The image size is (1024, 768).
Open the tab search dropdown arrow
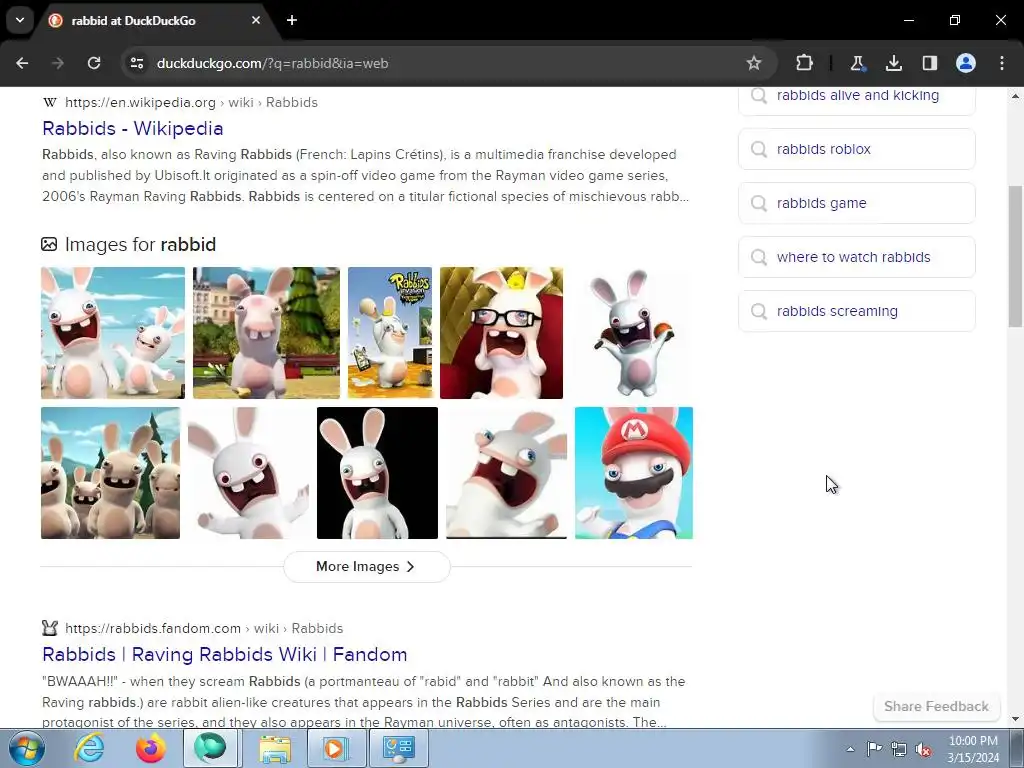[20, 20]
